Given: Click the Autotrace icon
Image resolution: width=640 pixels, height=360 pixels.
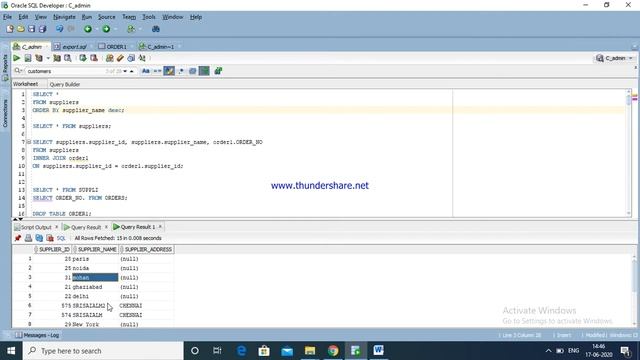Looking at the screenshot, I should [57, 58].
